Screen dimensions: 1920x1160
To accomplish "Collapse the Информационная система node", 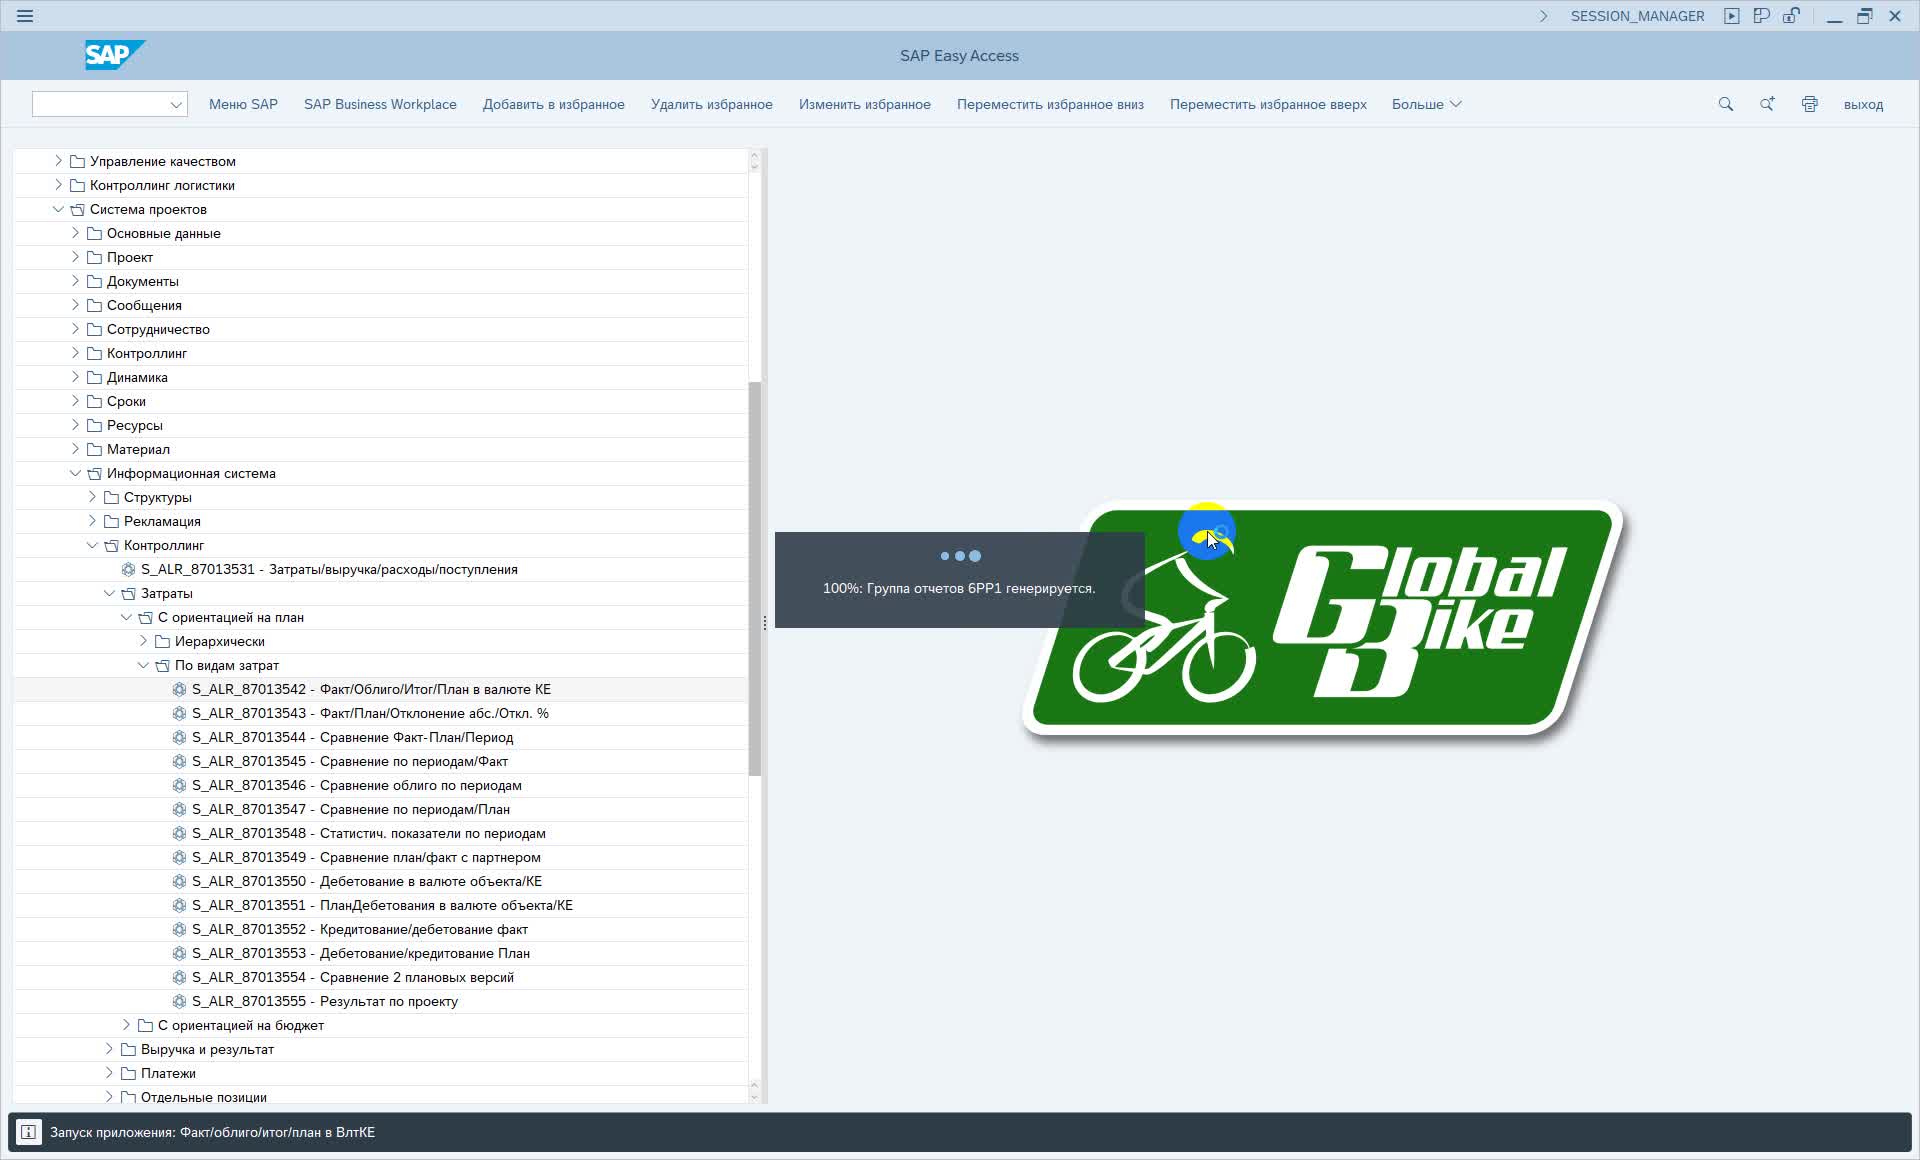I will 75,473.
